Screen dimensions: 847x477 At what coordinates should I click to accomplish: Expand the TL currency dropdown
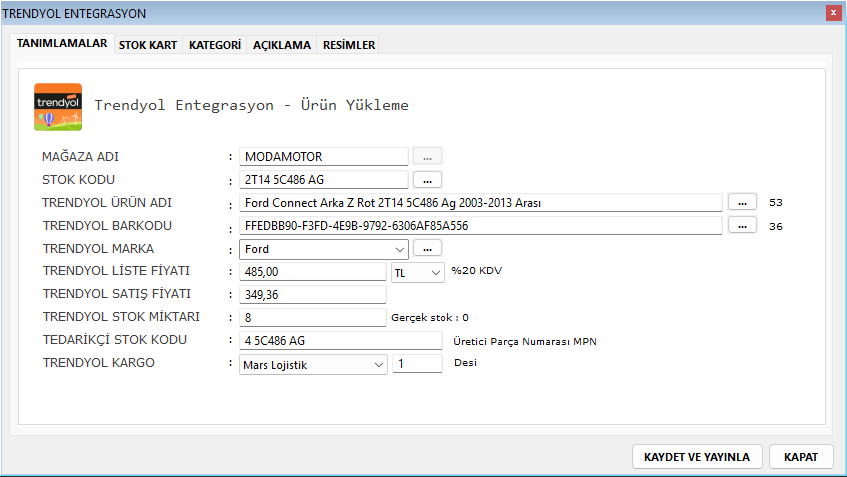click(435, 273)
